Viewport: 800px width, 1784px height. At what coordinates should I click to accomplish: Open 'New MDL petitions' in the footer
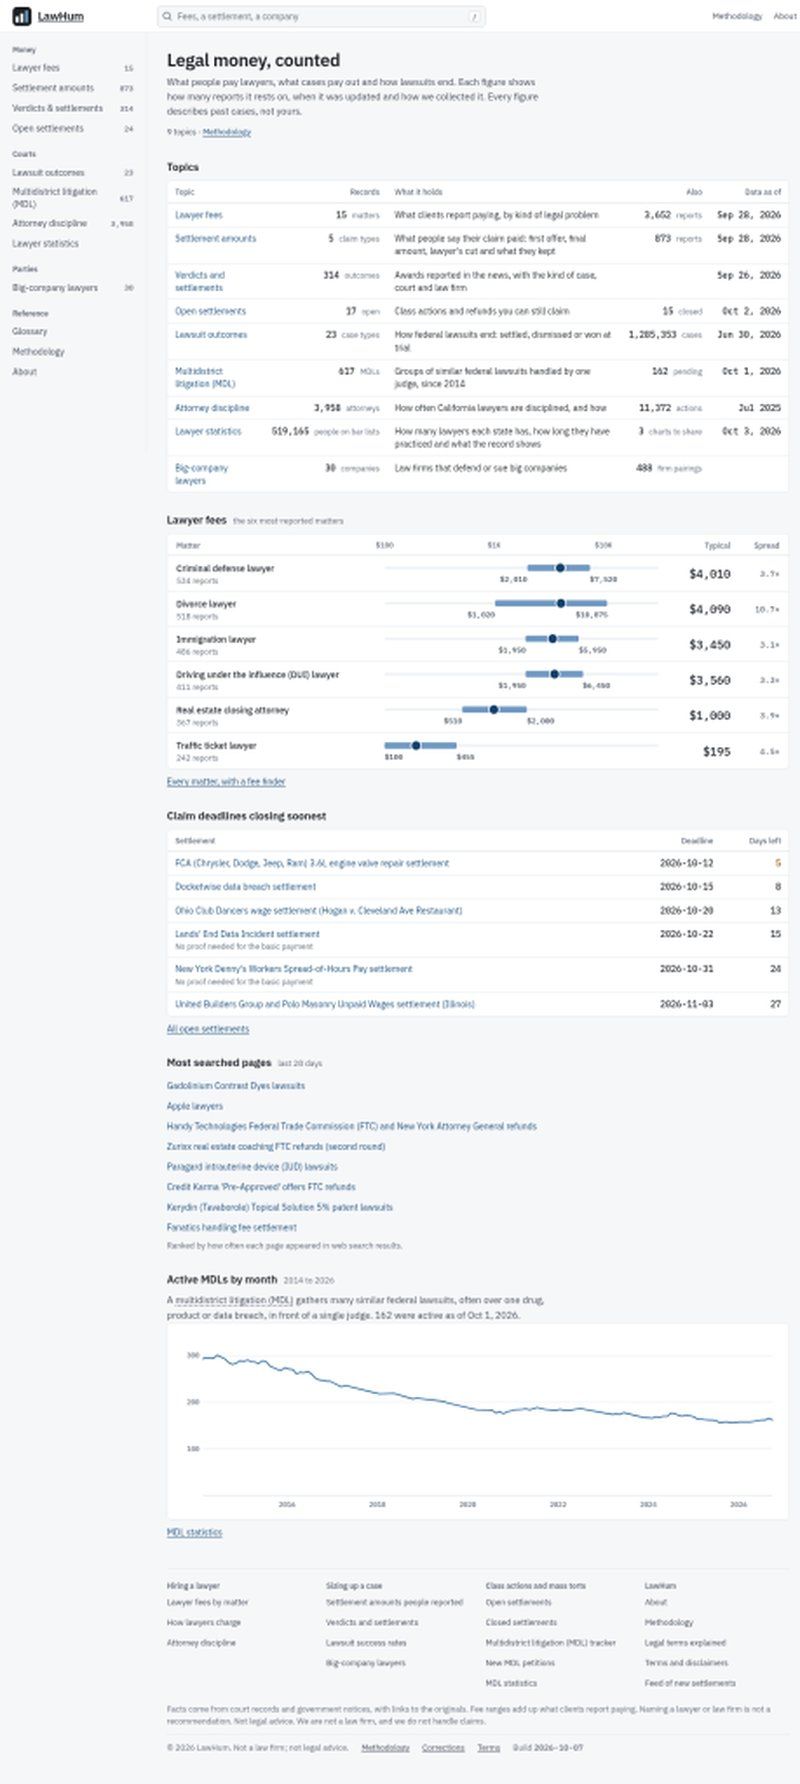(520, 1663)
